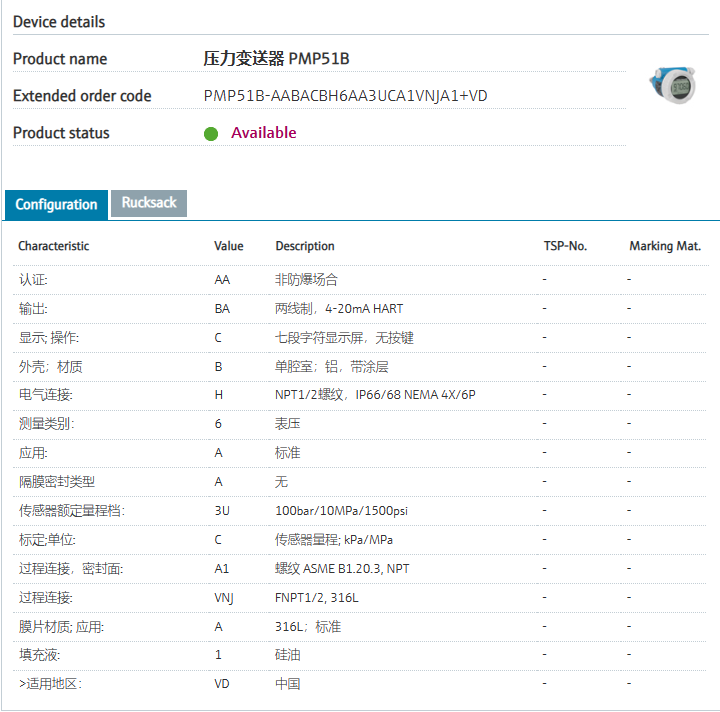The image size is (720, 712).
Task: Click the Marking Mat. column header
Action: coord(665,246)
